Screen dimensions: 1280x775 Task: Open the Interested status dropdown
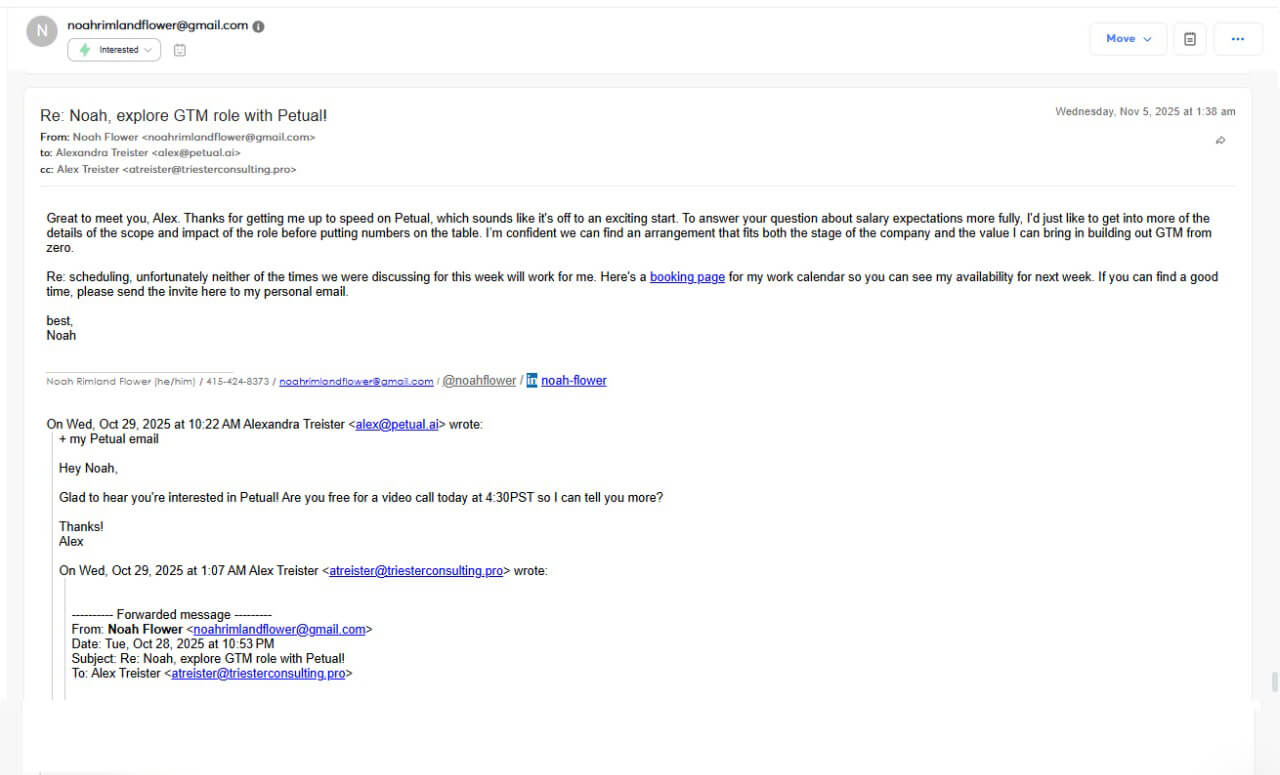point(114,50)
